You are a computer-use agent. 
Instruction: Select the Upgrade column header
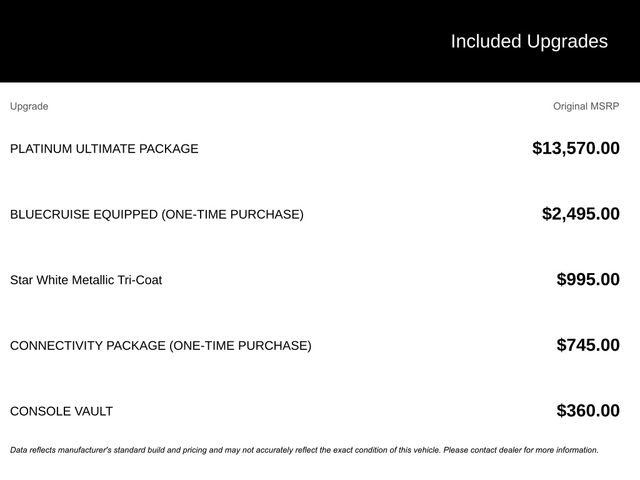point(29,107)
